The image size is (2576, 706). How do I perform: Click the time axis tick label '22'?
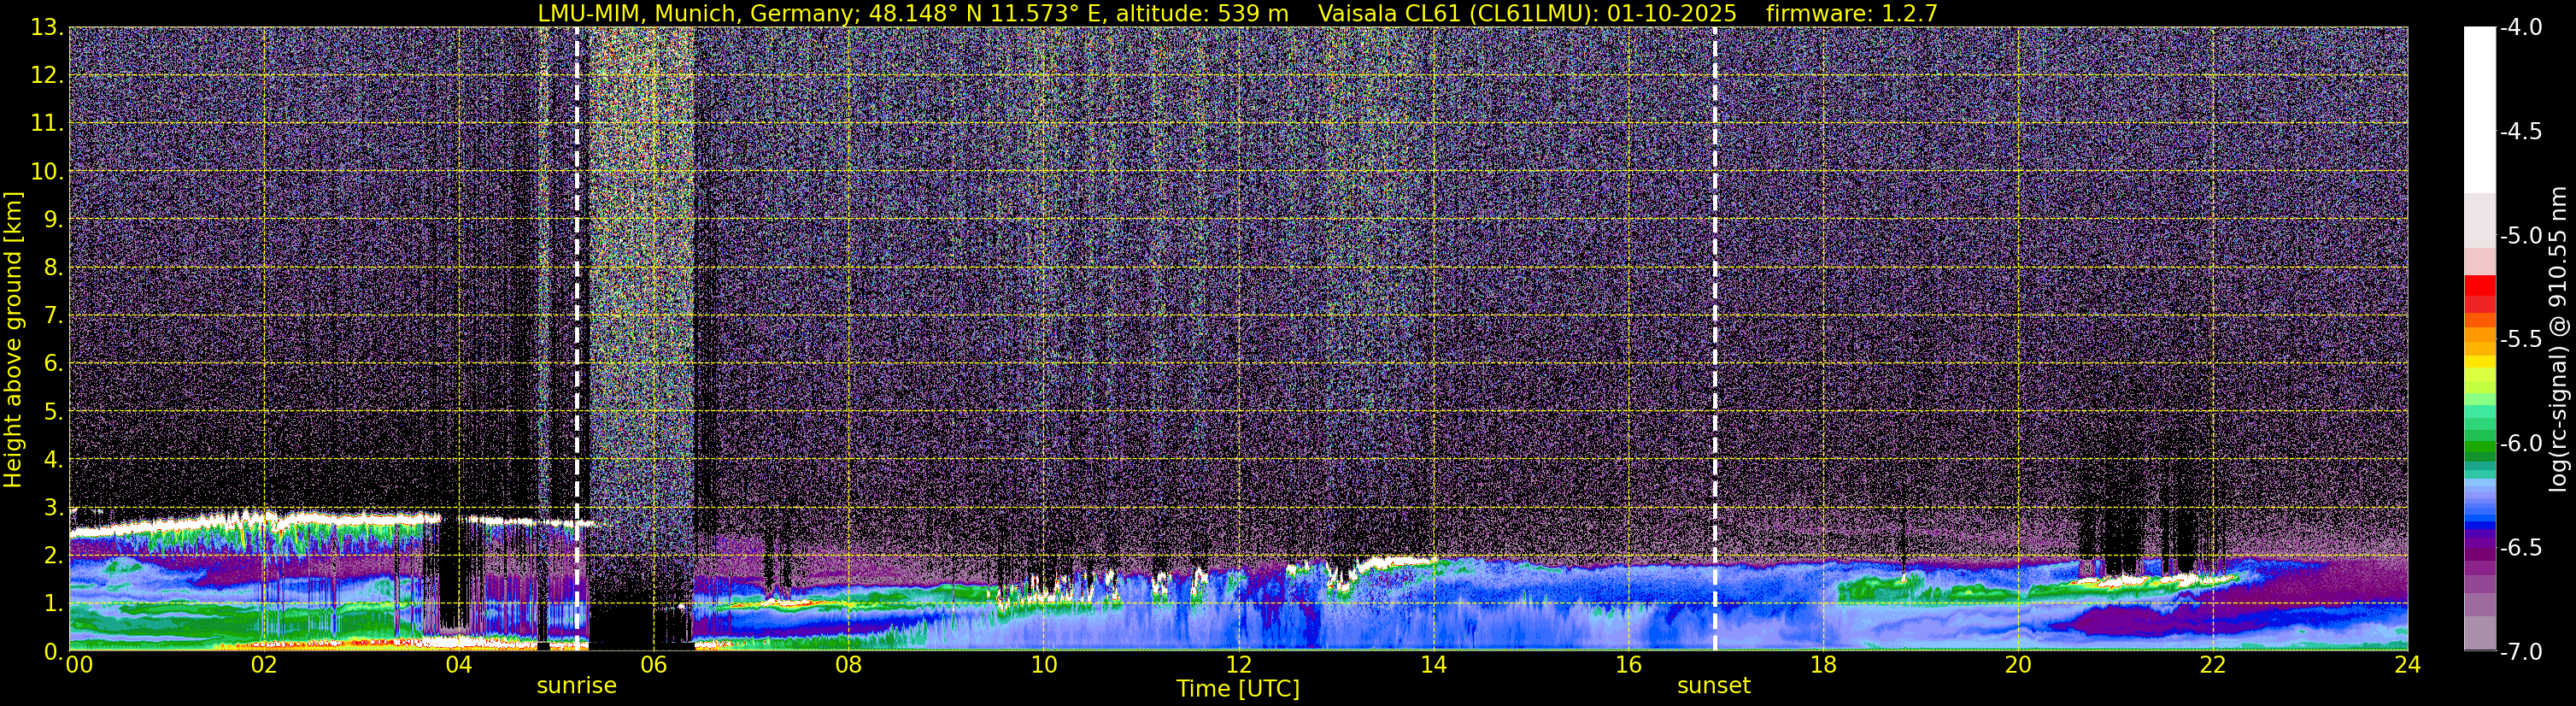point(2213,665)
